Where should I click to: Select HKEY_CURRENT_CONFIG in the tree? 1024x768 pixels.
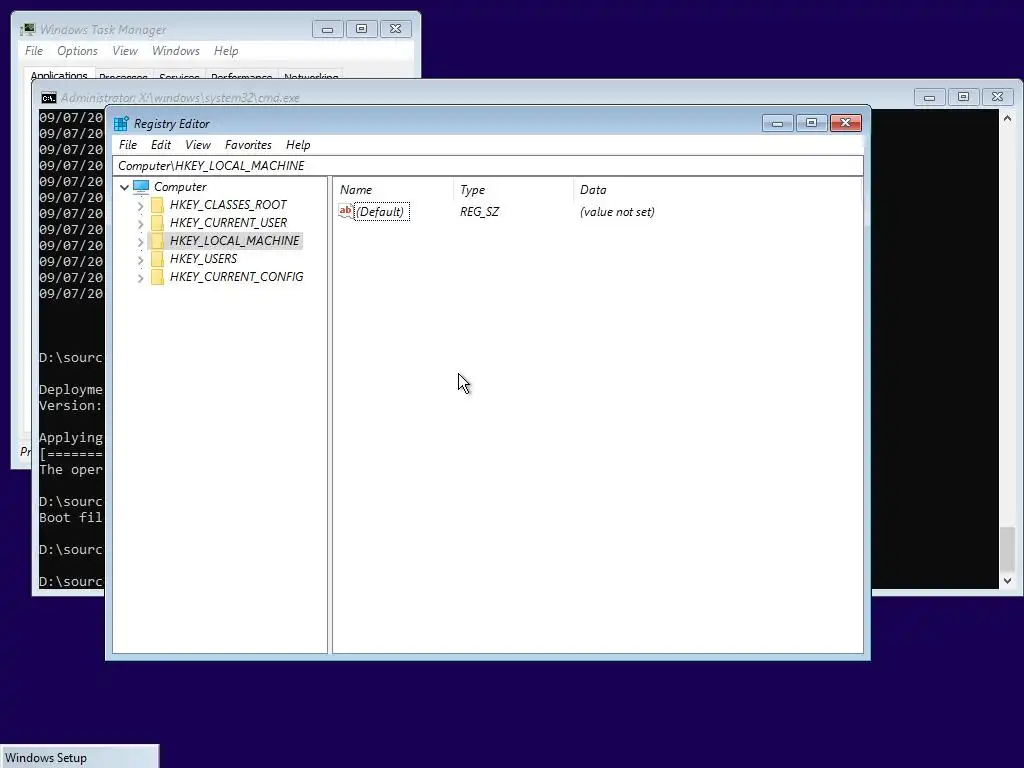click(236, 277)
